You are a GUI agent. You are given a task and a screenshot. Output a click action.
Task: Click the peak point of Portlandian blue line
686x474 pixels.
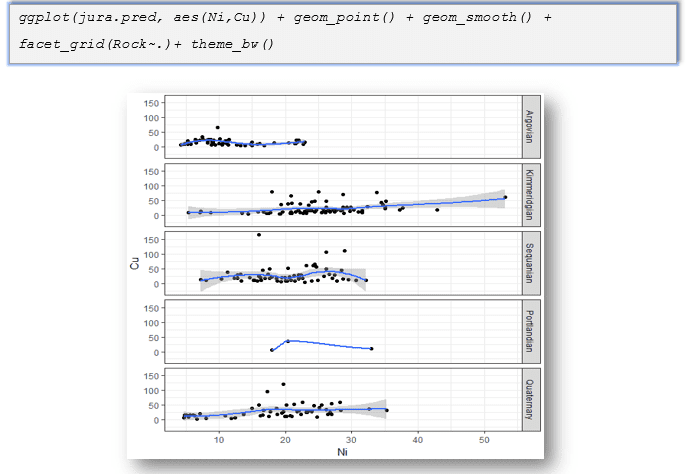288,341
